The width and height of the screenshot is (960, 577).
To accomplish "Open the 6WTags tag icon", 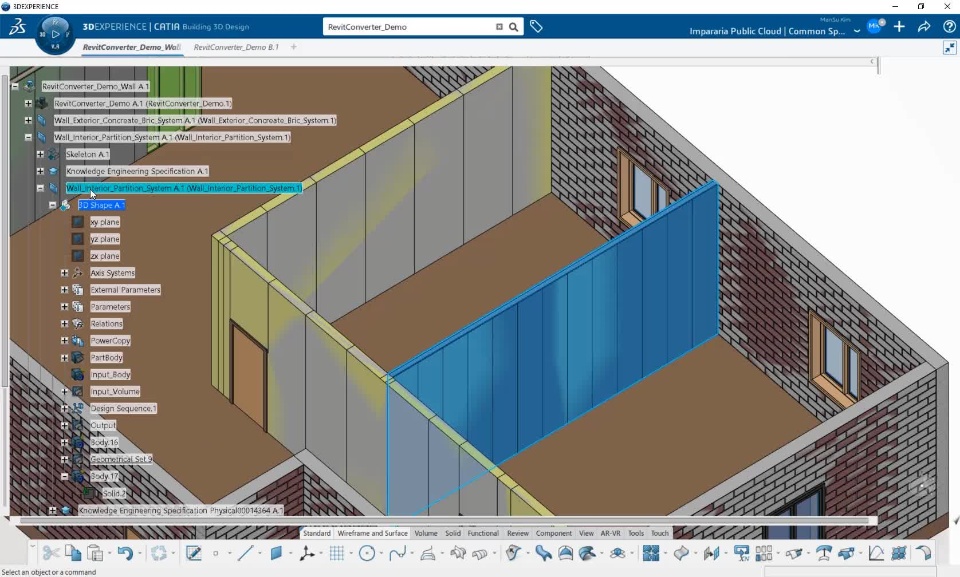I will 536,26.
